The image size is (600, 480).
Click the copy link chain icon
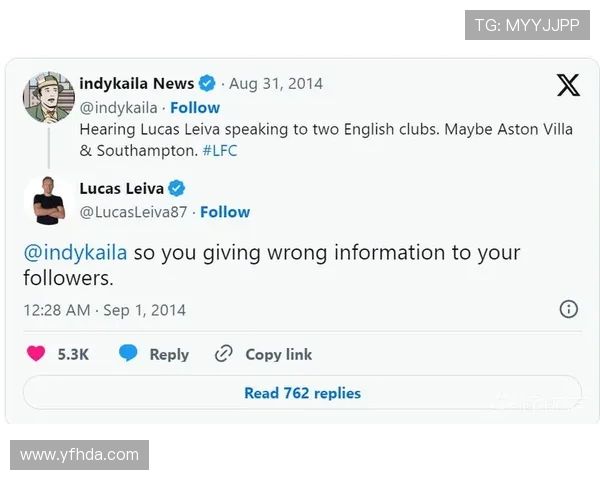223,354
